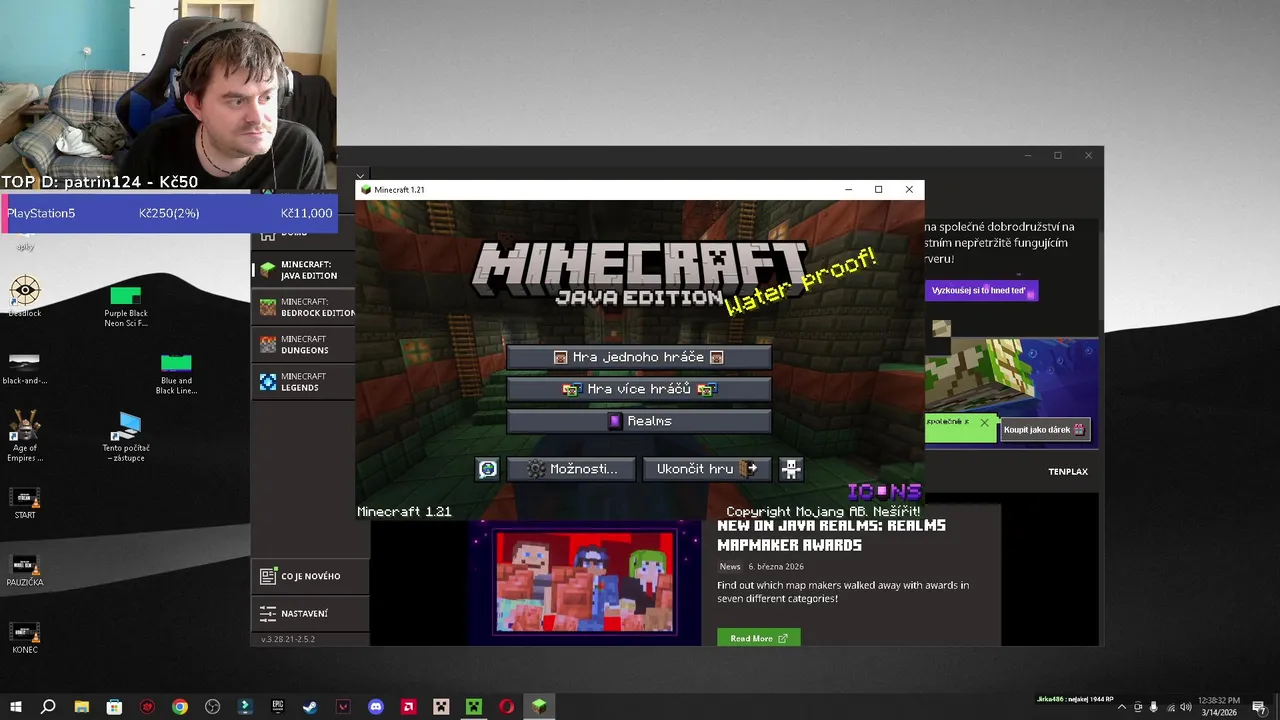Select the KONEC desktop video file
The width and height of the screenshot is (1280, 720).
[x=25, y=637]
